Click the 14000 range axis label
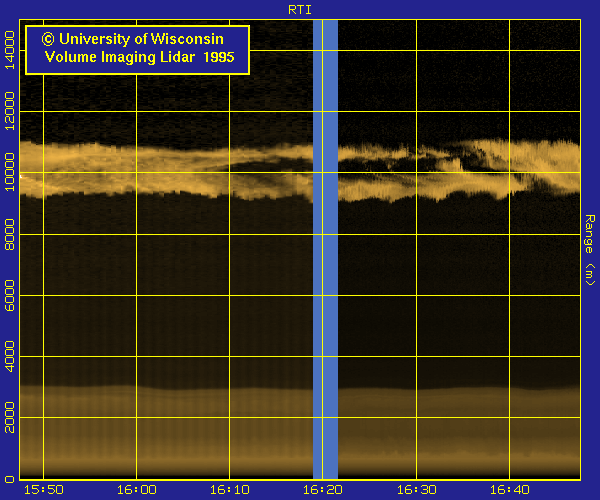Screen dimensions: 600x500 (9, 50)
